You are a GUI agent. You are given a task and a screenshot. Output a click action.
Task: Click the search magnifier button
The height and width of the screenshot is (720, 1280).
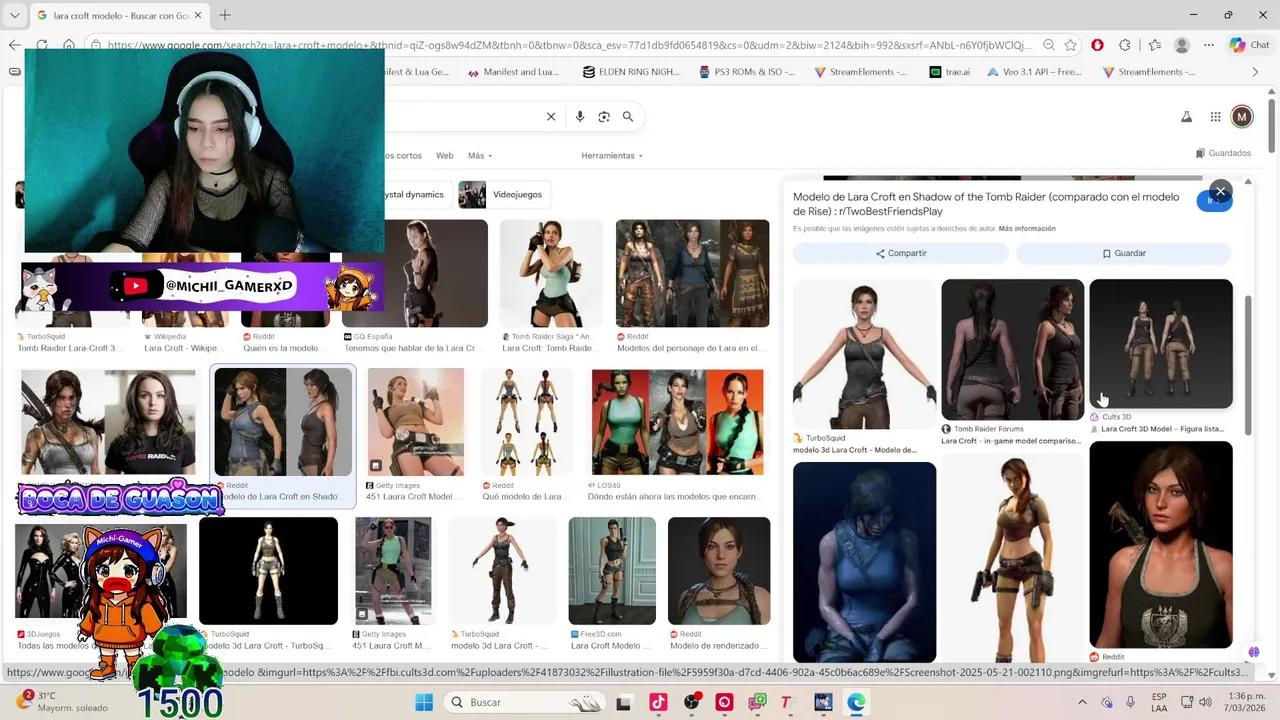628,117
